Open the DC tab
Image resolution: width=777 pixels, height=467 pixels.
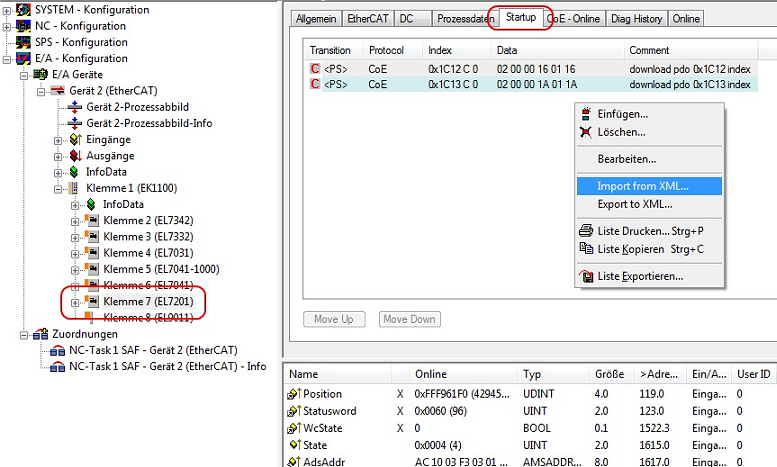pos(413,19)
